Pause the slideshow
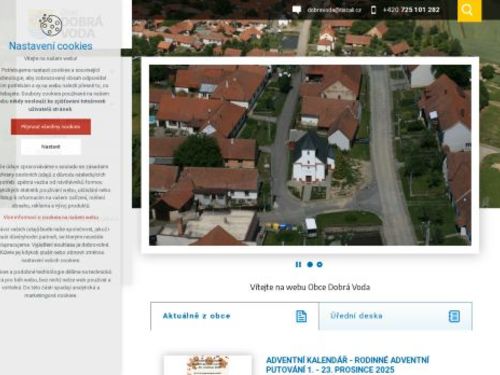Screen dimensions: 500x375 click(x=298, y=264)
